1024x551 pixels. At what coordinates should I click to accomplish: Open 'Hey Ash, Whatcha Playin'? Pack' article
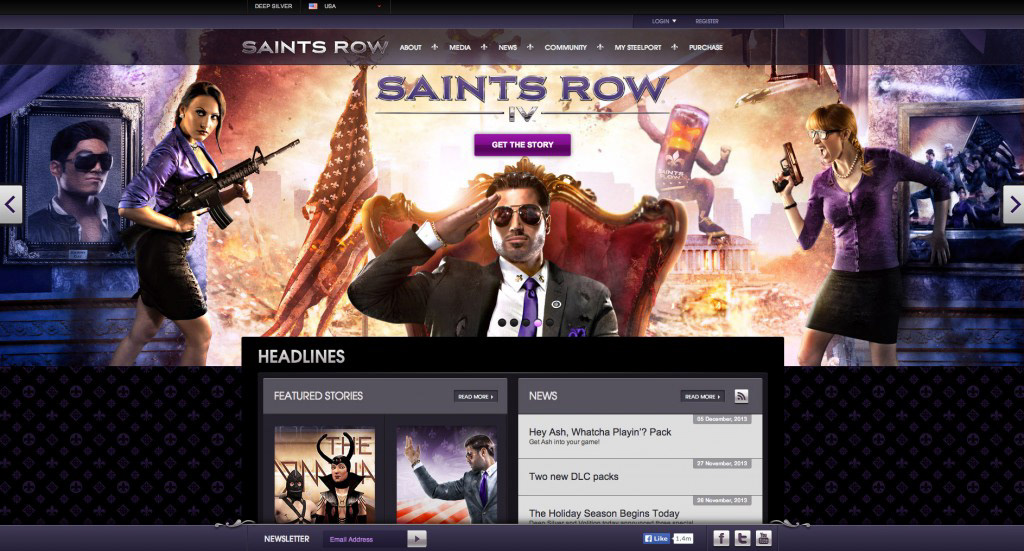pyautogui.click(x=600, y=432)
